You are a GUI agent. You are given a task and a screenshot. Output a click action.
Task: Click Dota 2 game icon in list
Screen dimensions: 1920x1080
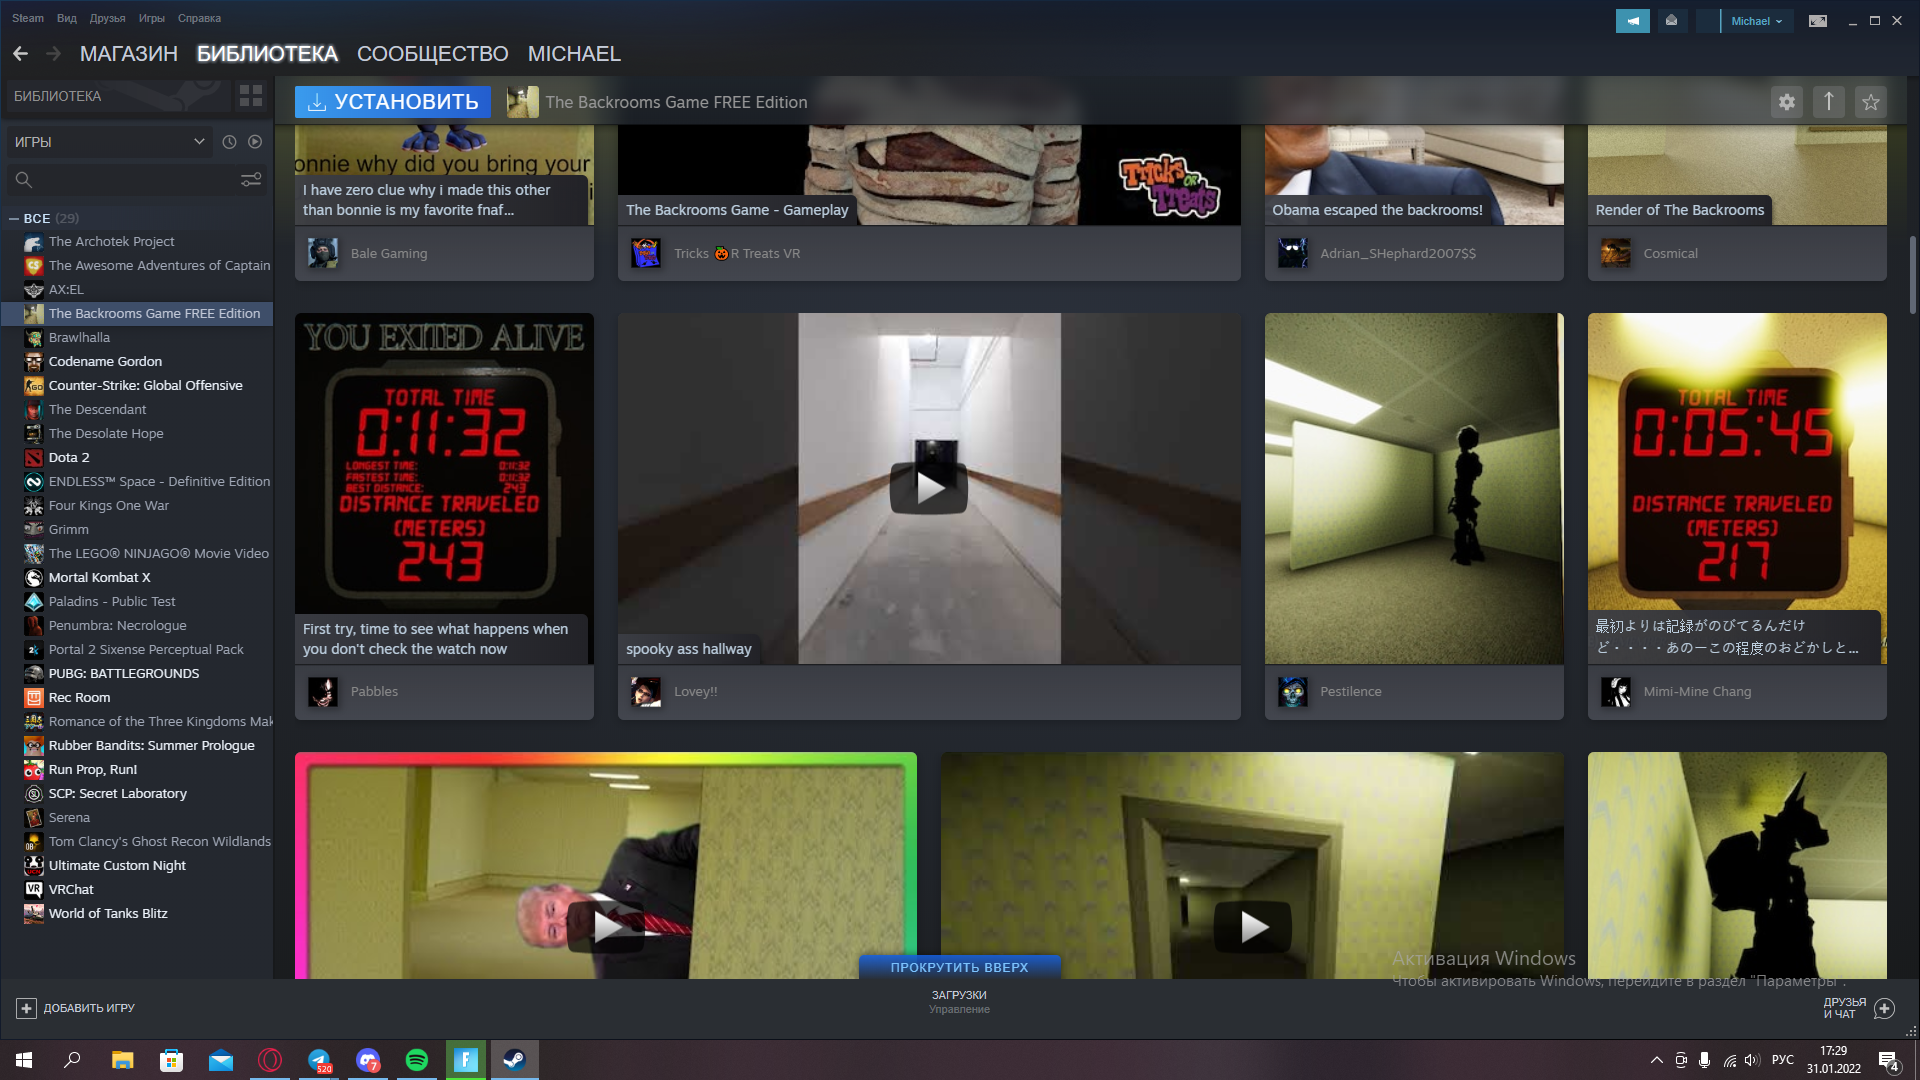coord(34,458)
